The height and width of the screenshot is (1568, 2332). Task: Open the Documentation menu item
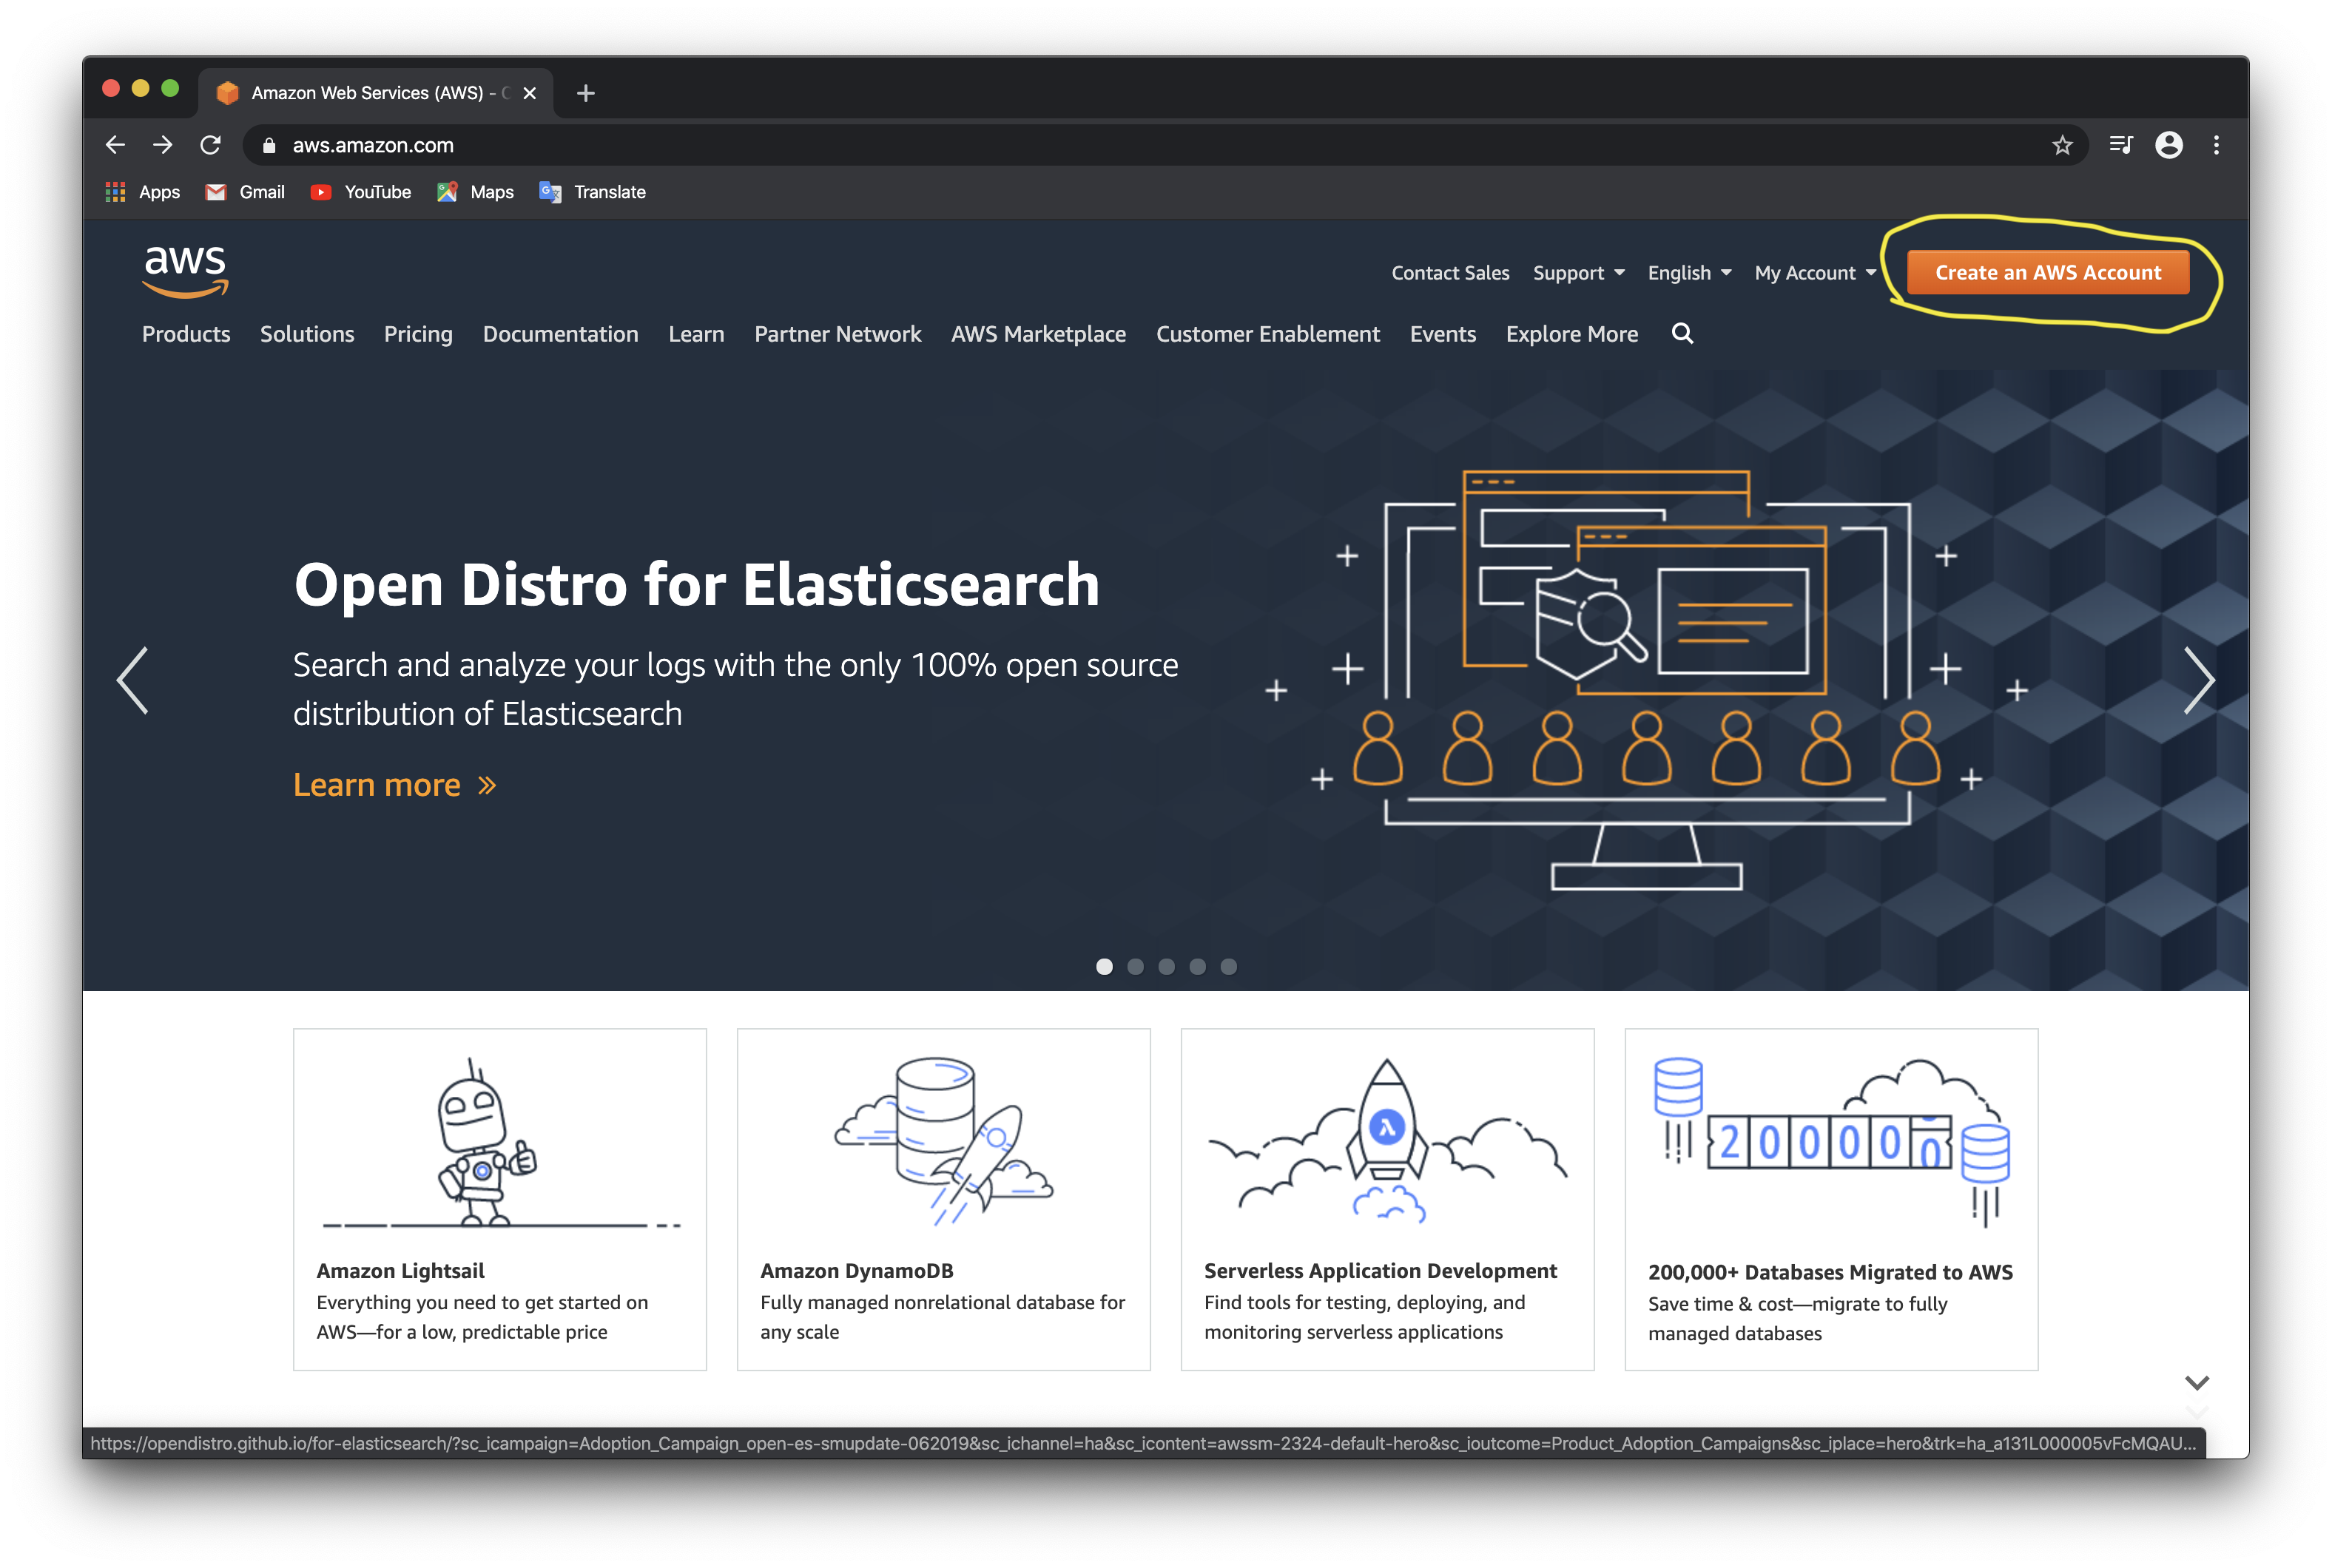(560, 334)
